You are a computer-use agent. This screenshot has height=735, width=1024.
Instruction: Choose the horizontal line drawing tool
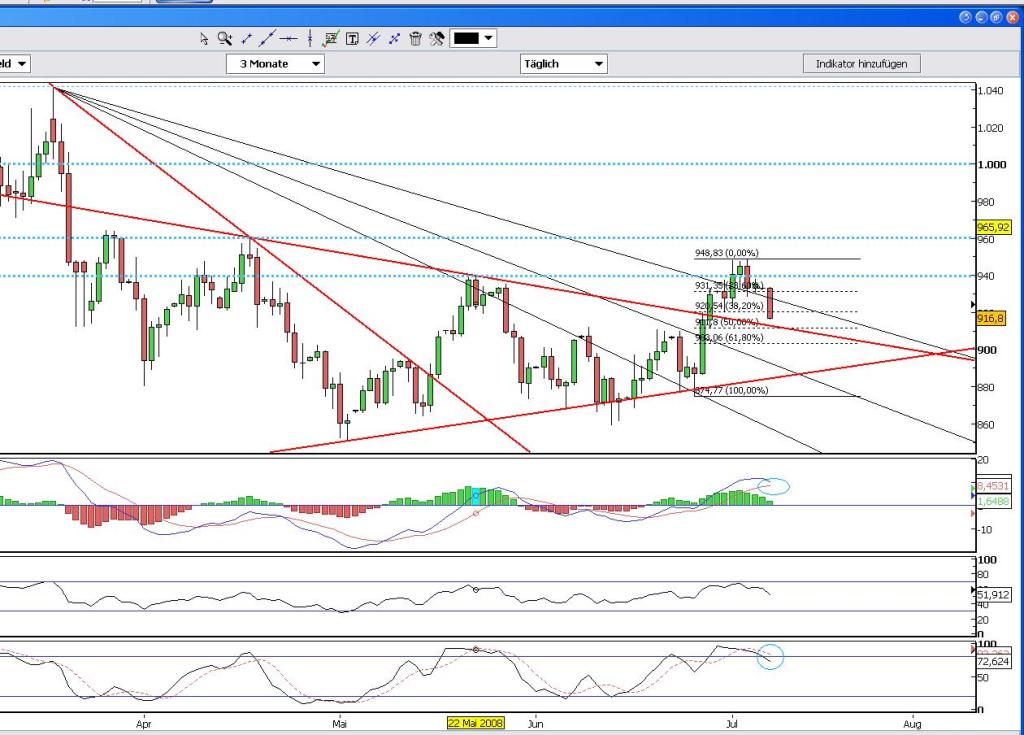[x=288, y=39]
